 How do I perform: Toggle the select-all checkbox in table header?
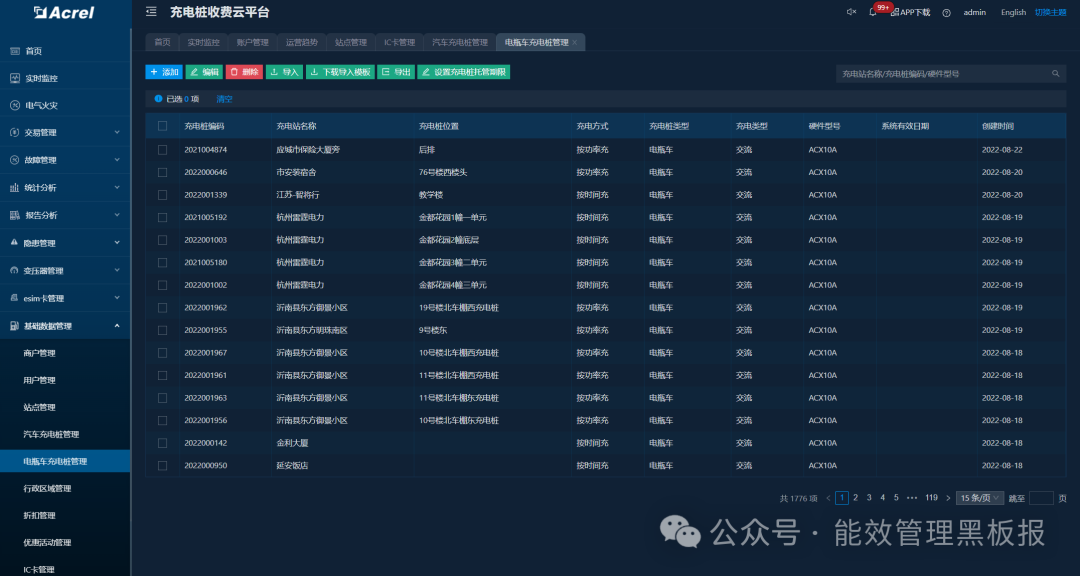point(163,126)
